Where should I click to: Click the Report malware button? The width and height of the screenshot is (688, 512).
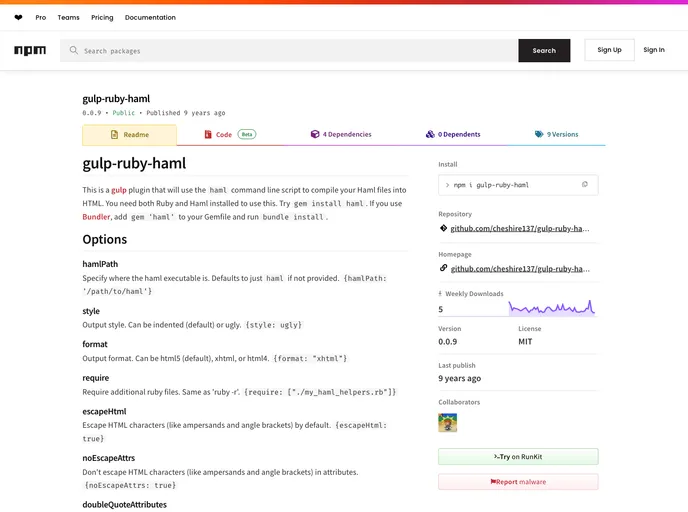(518, 482)
